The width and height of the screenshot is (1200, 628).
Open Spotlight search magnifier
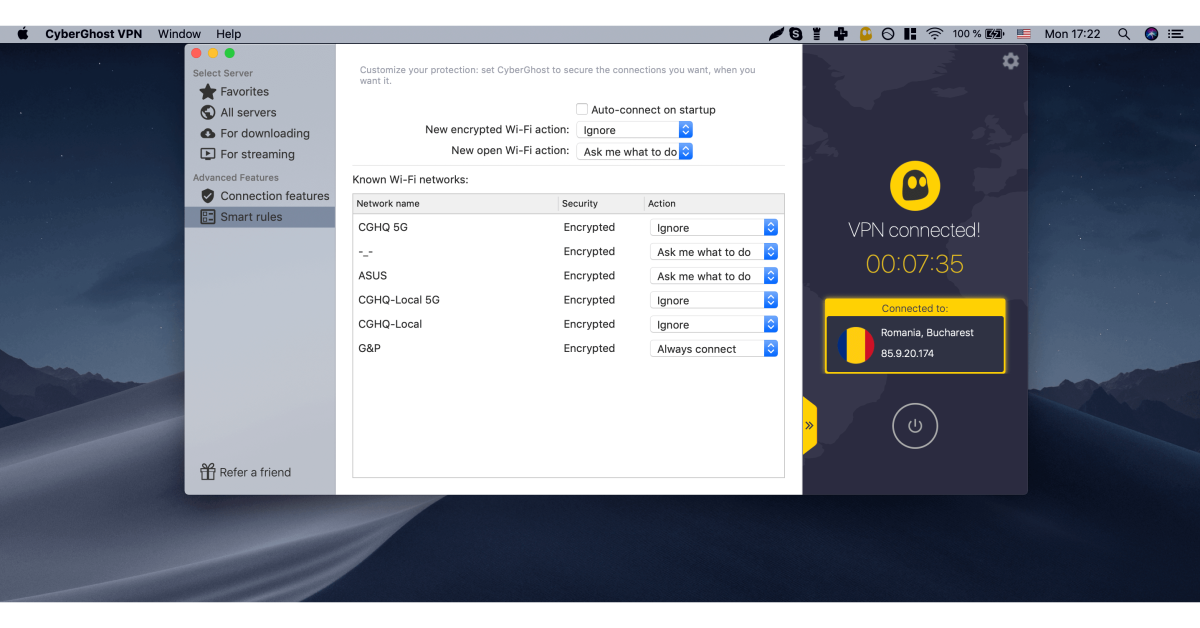pyautogui.click(x=1124, y=34)
